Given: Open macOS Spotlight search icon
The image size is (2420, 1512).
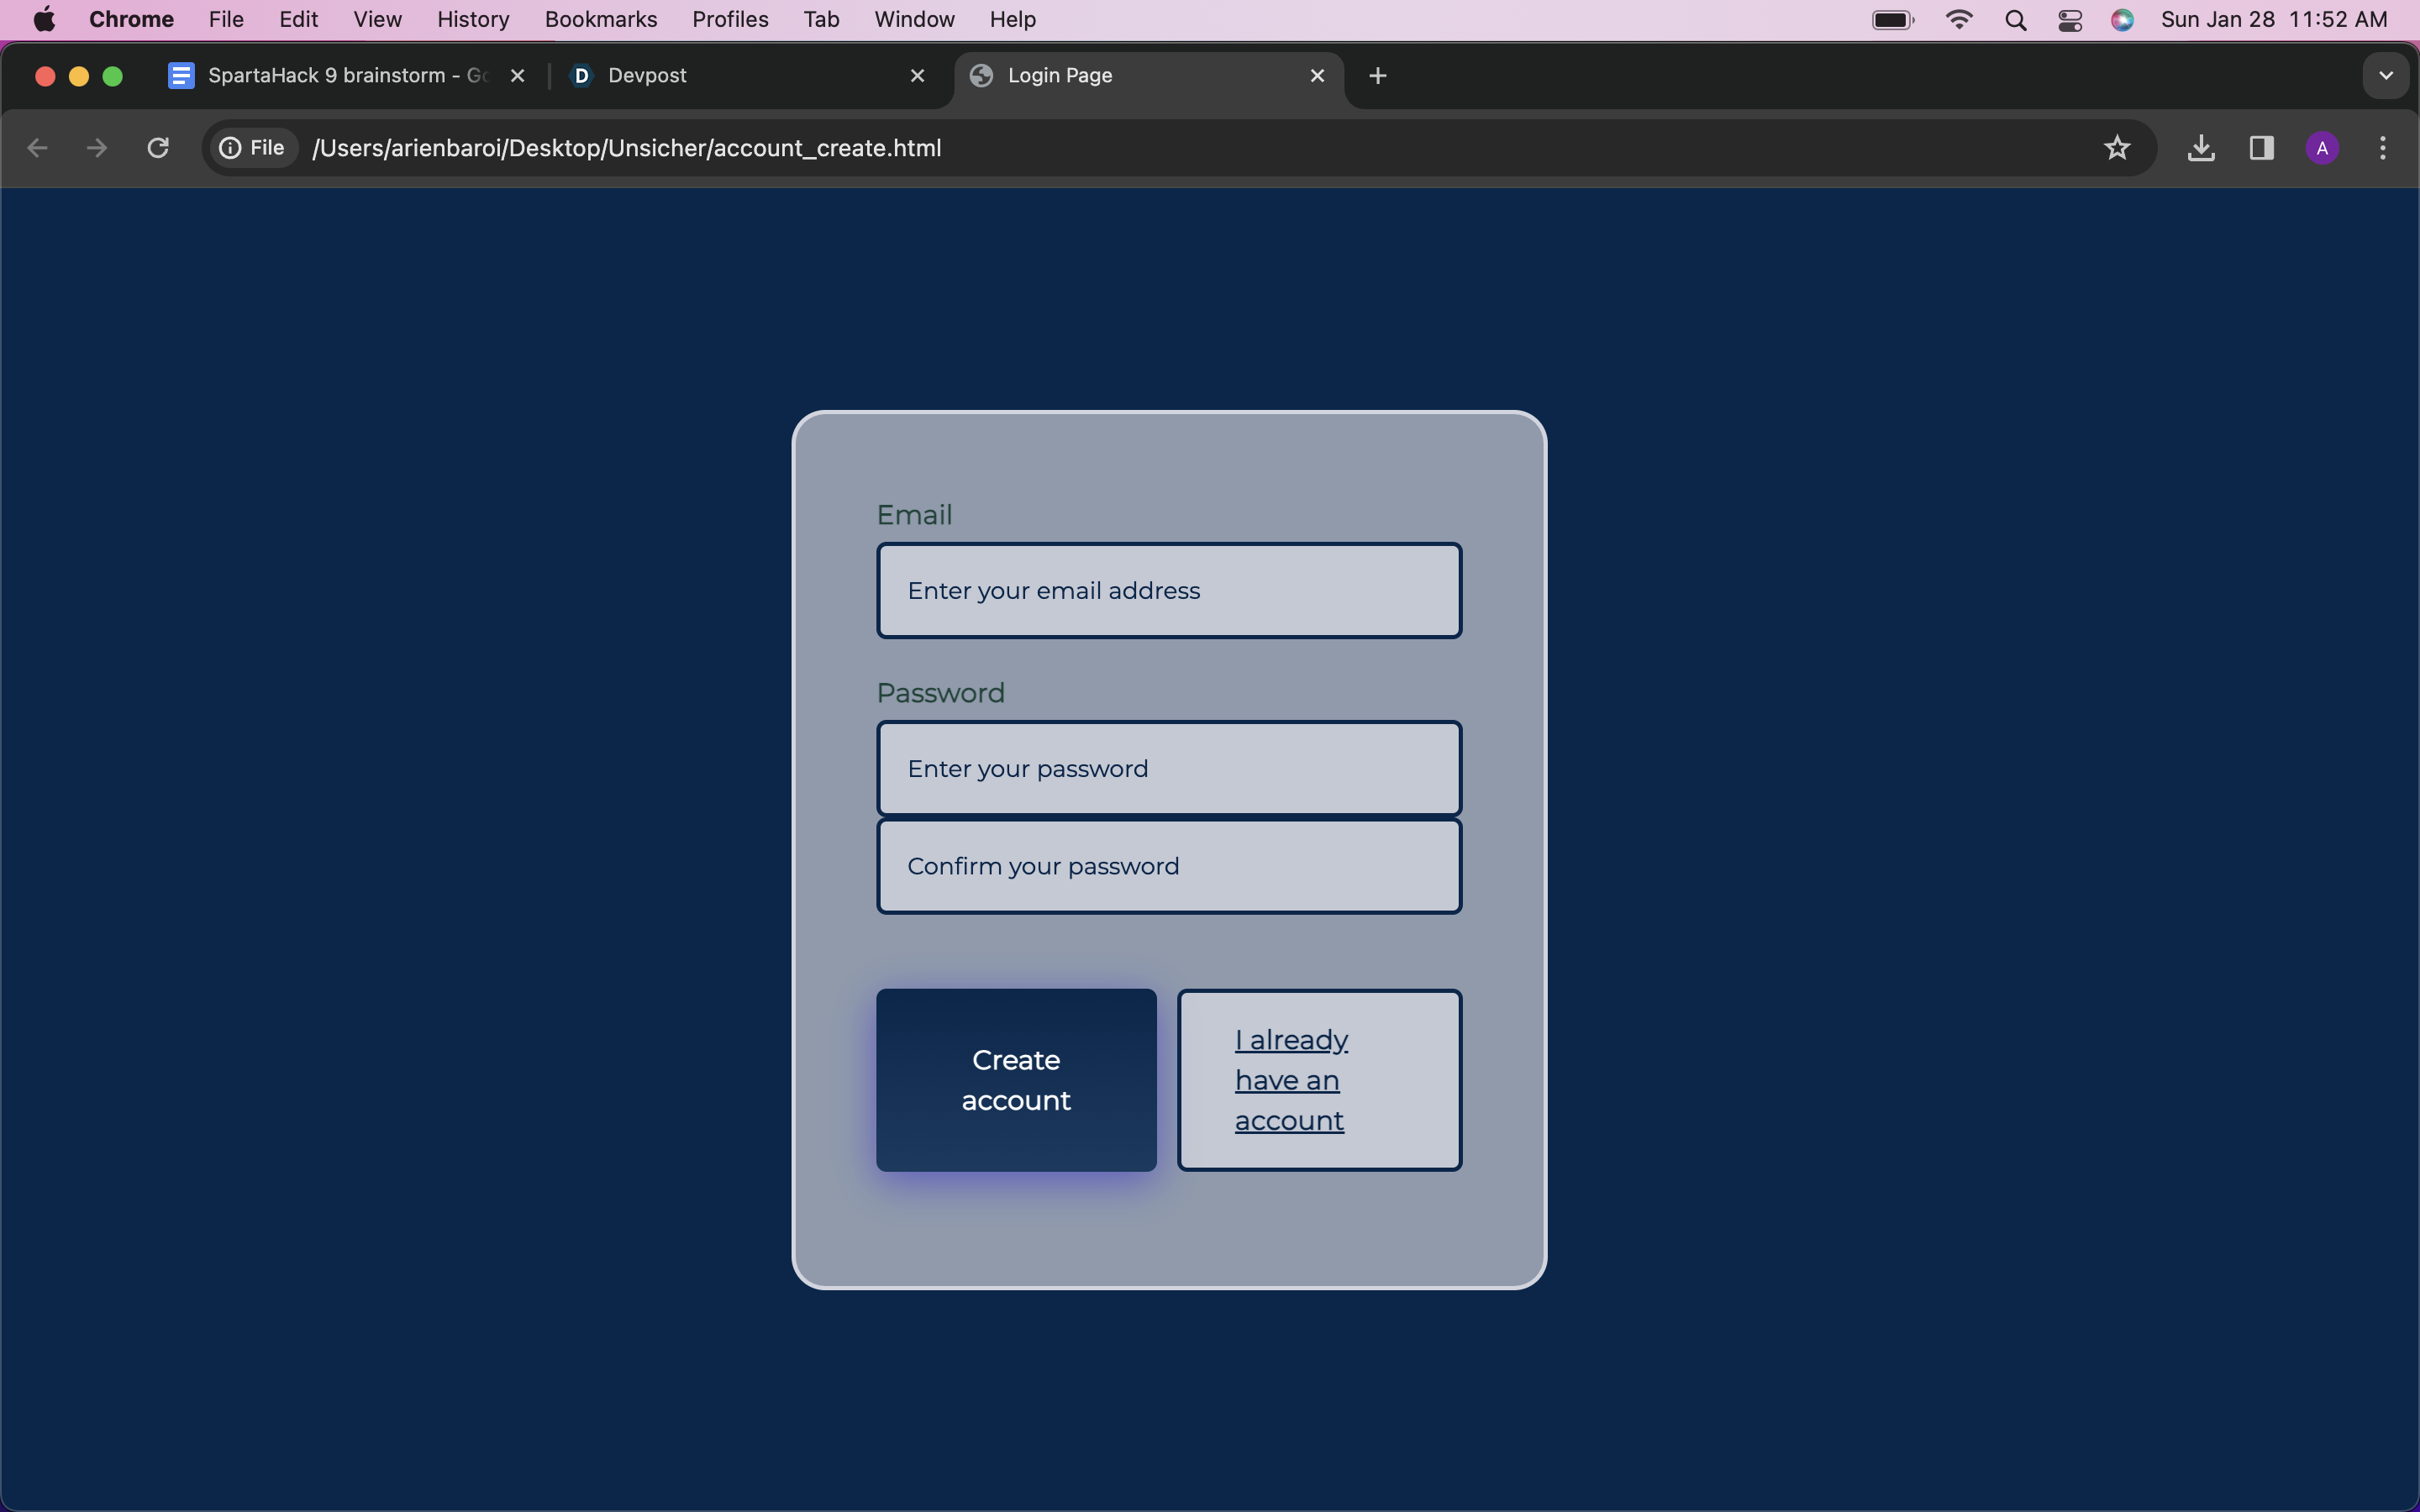Looking at the screenshot, I should pyautogui.click(x=2015, y=20).
